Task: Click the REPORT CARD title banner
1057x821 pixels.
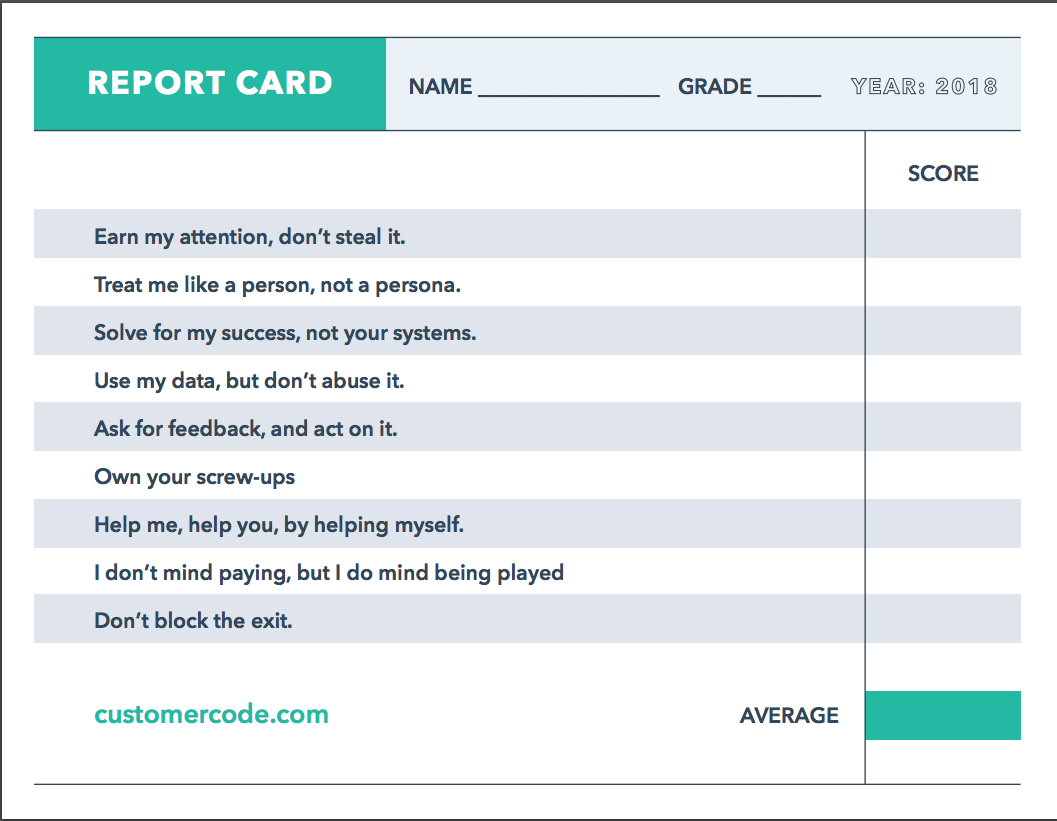Action: [210, 84]
